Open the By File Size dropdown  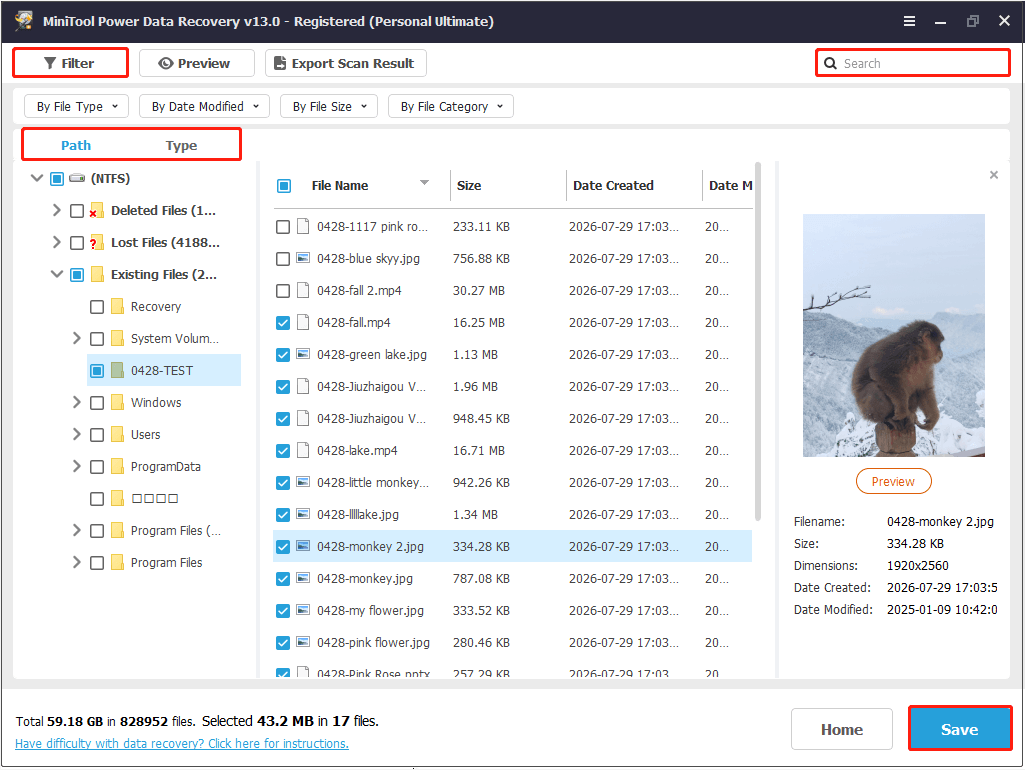pyautogui.click(x=329, y=107)
